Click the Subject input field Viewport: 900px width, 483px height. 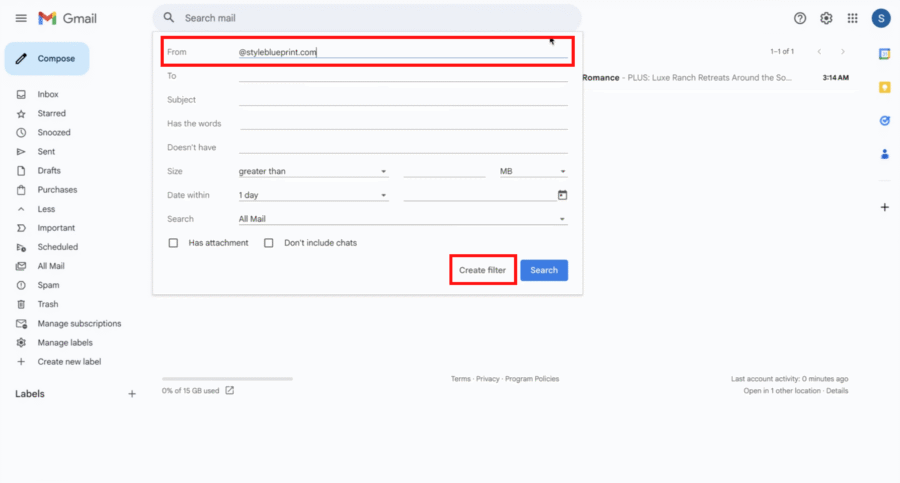(403, 100)
